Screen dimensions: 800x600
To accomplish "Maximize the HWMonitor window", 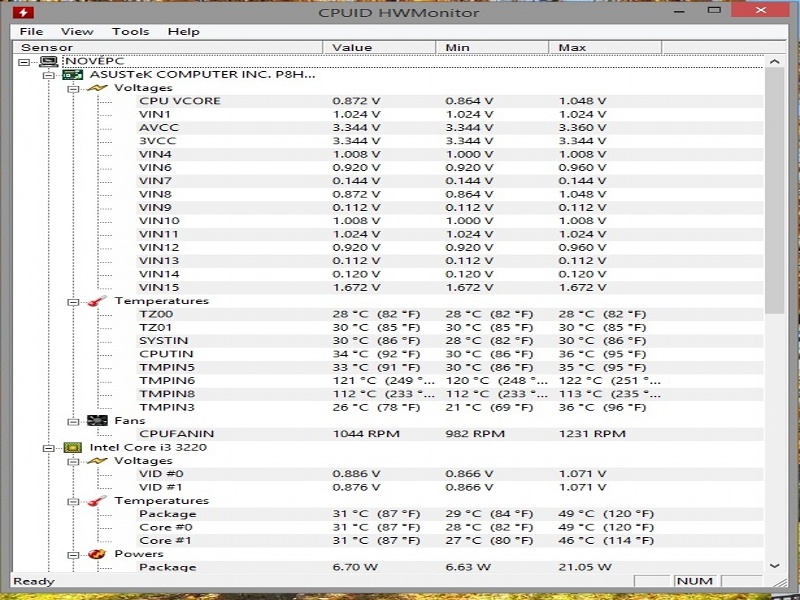I will 714,10.
